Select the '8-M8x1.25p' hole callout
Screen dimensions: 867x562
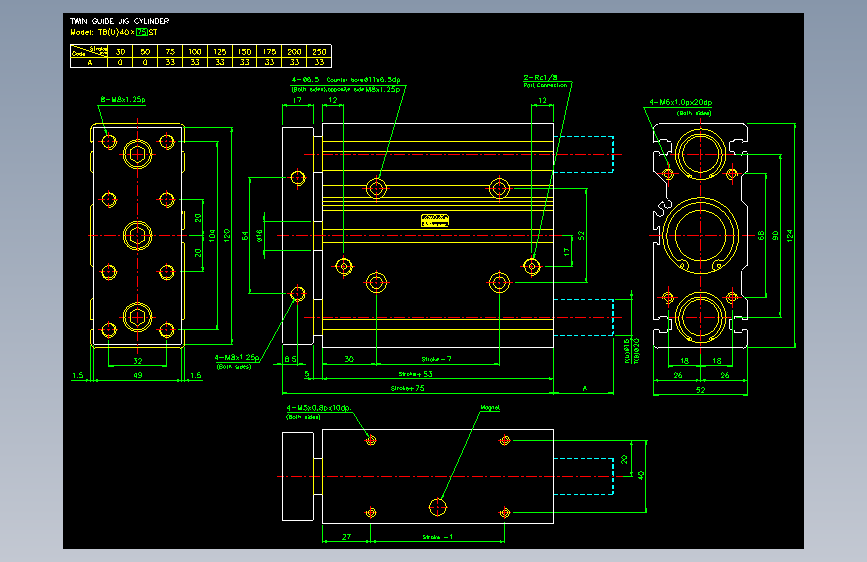(x=123, y=100)
